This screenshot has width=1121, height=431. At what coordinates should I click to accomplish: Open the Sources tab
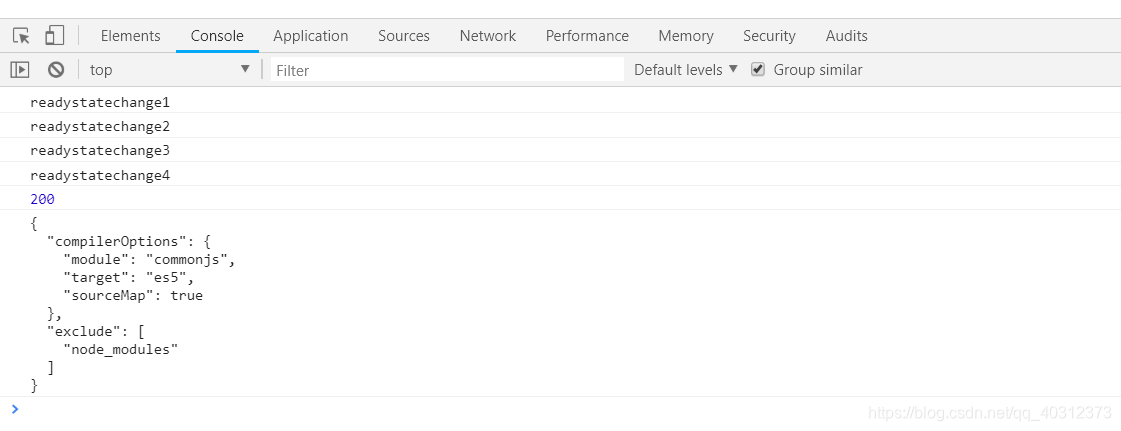pyautogui.click(x=404, y=36)
